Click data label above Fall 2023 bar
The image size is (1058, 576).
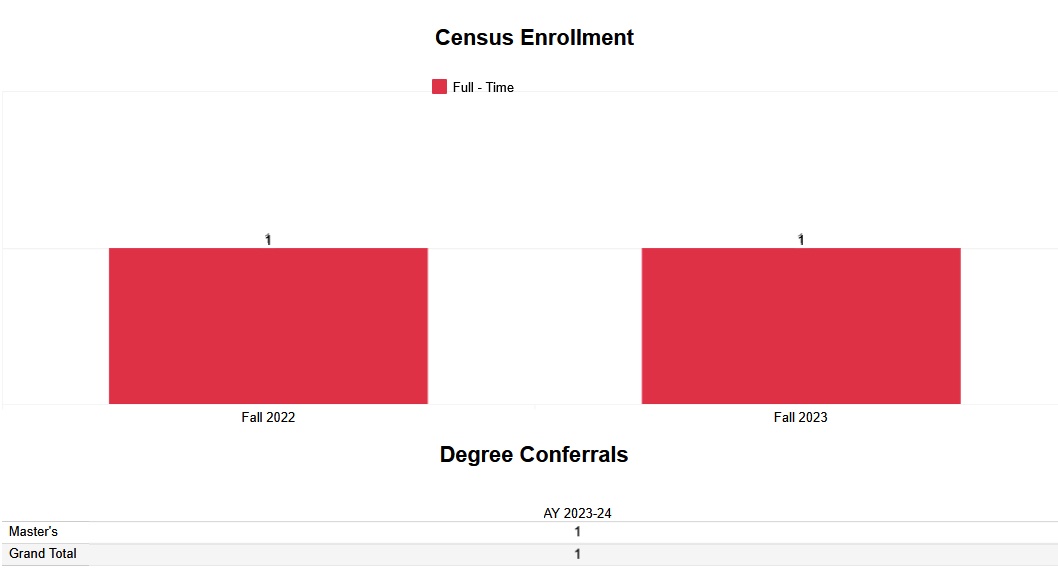pos(801,239)
